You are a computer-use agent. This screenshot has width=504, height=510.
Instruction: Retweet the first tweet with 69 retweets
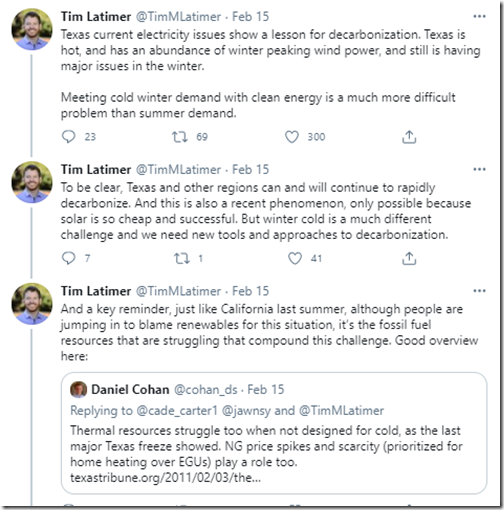click(x=180, y=137)
